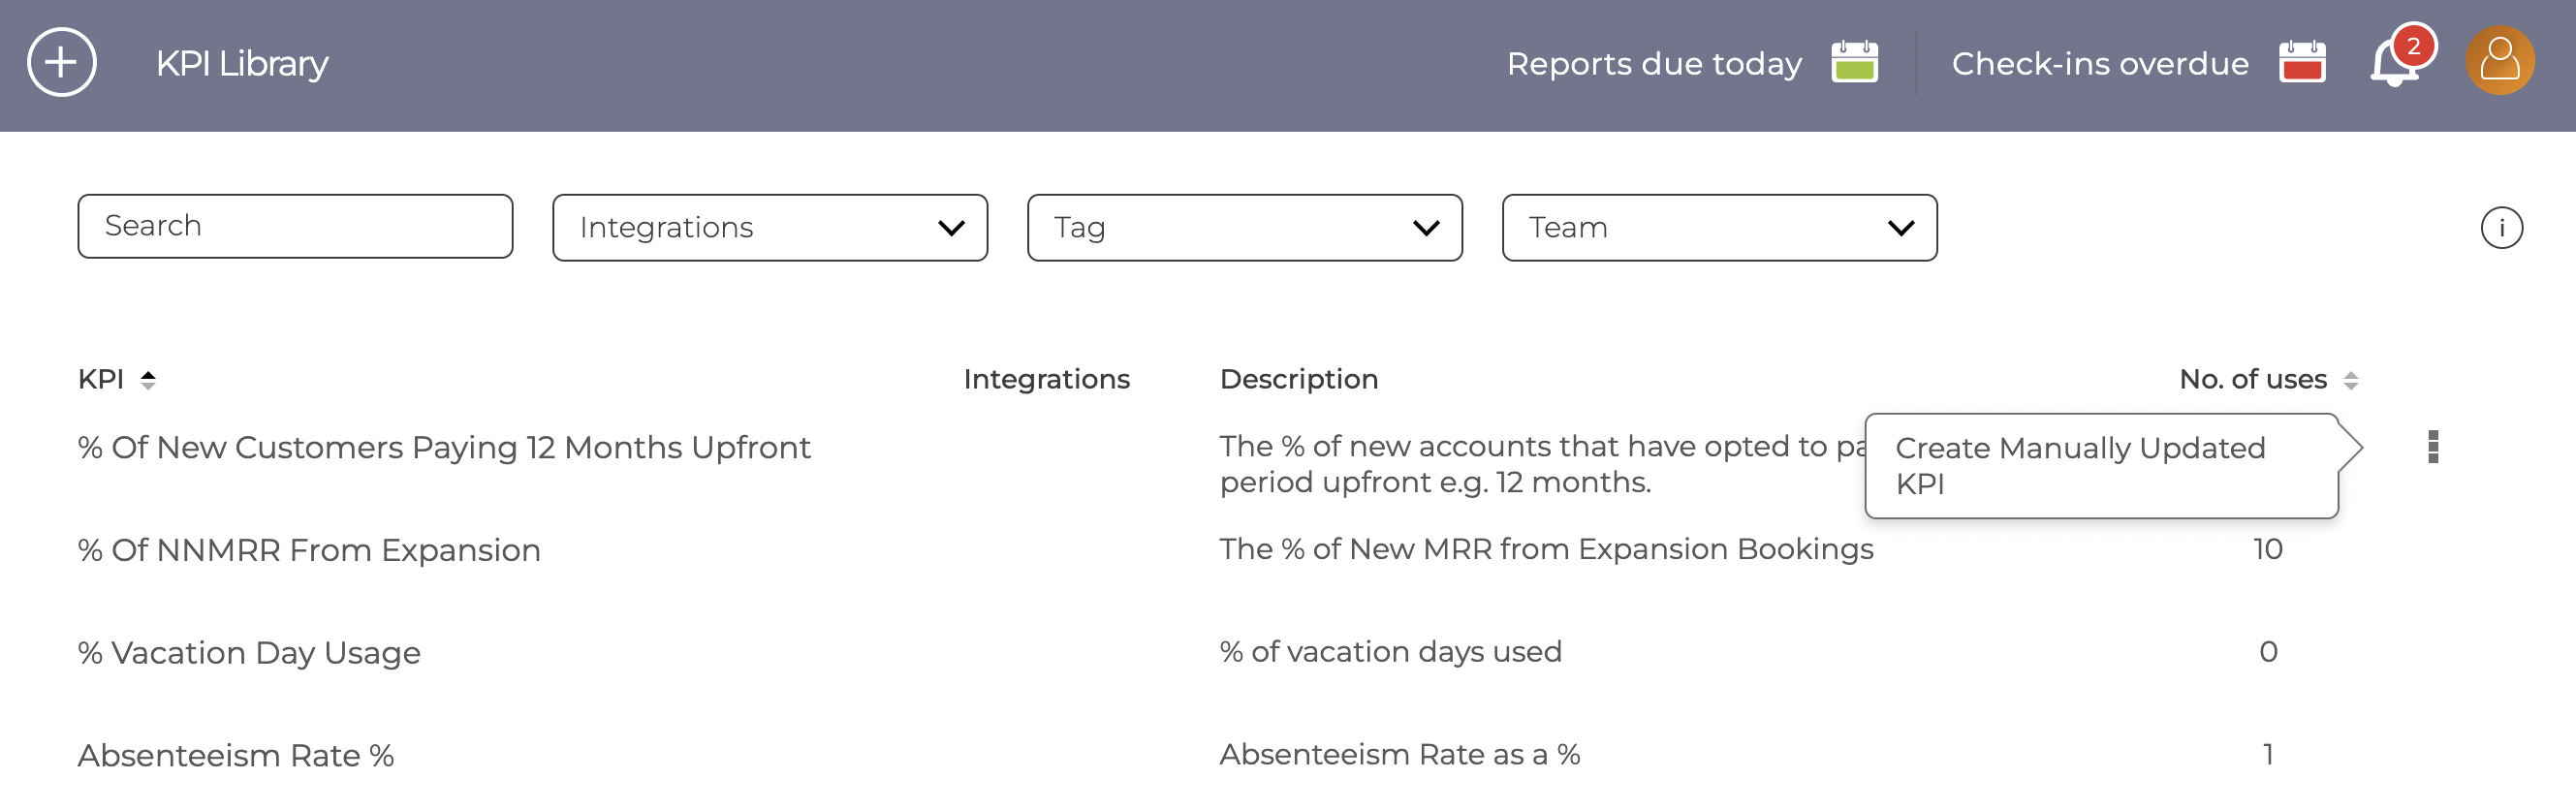Expand the Team filter dropdown

[x=1719, y=228]
